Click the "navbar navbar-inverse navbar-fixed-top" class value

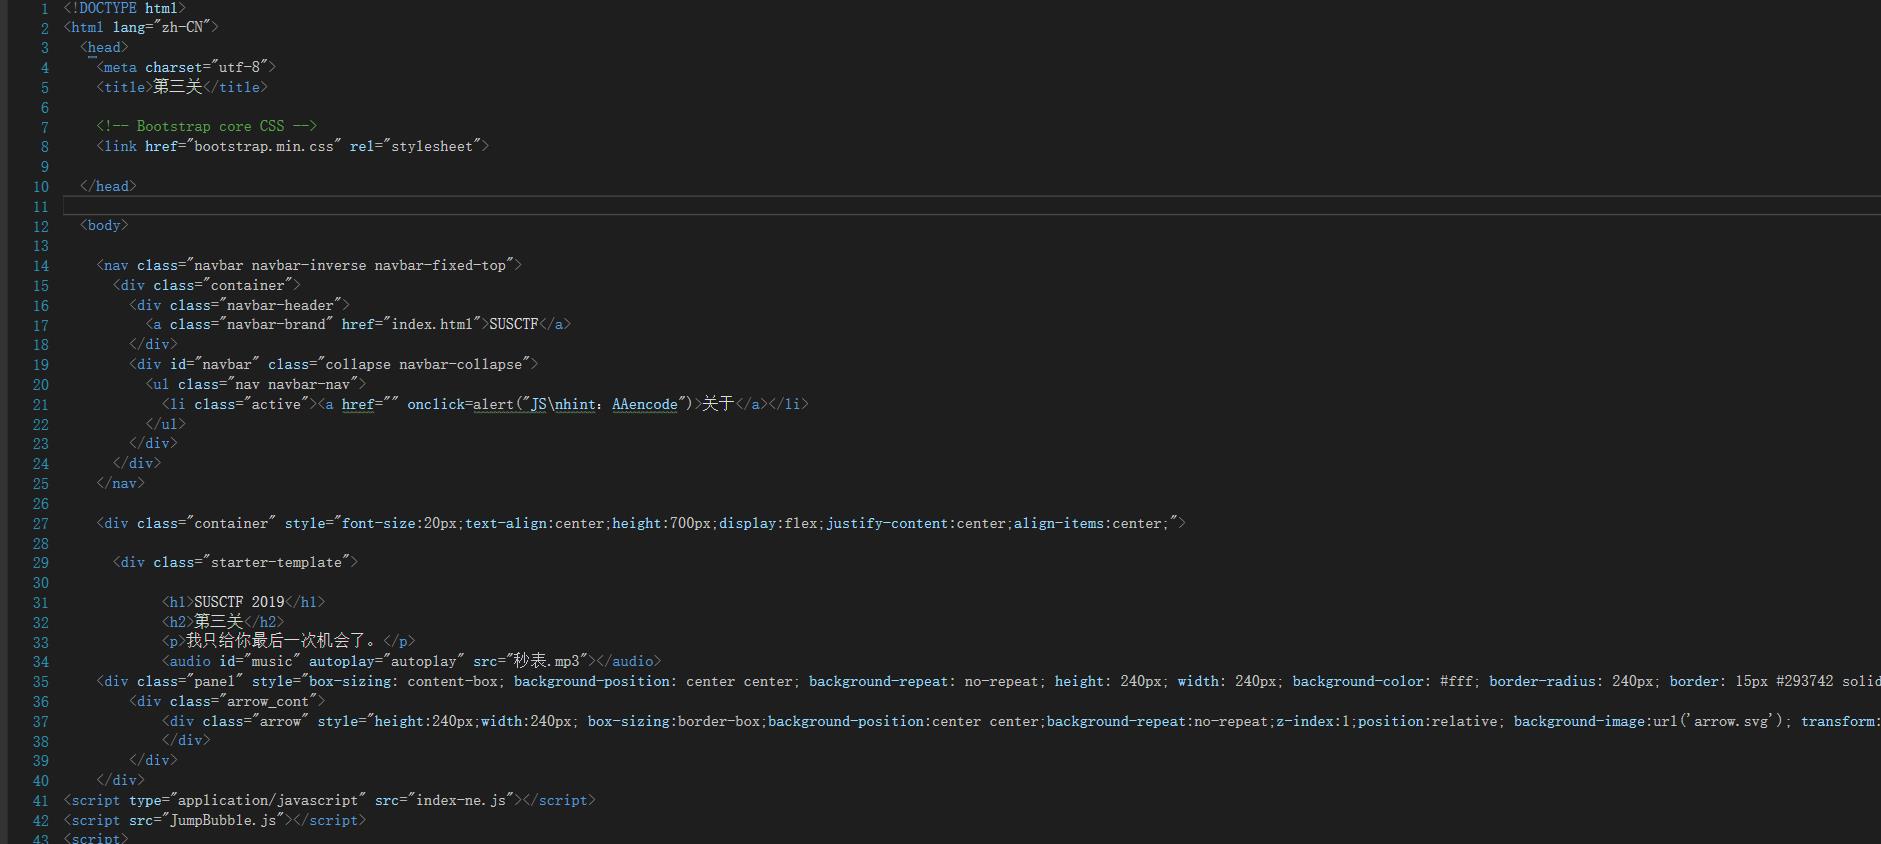click(x=350, y=265)
